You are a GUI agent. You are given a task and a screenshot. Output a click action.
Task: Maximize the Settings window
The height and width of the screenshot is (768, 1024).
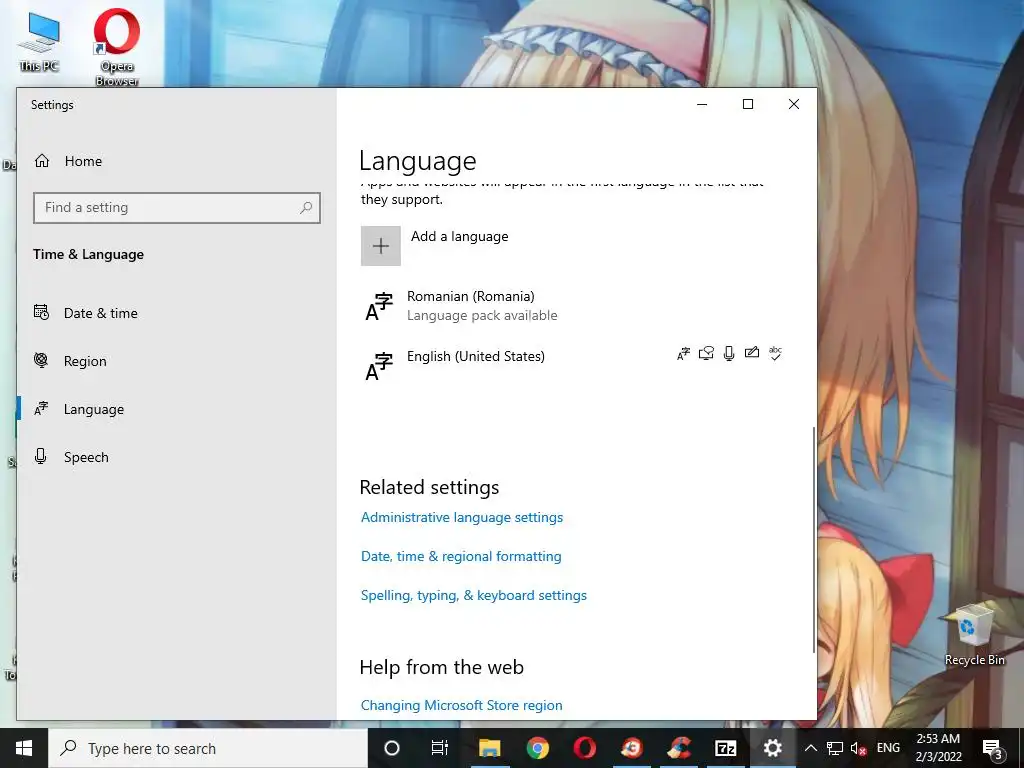pos(748,104)
